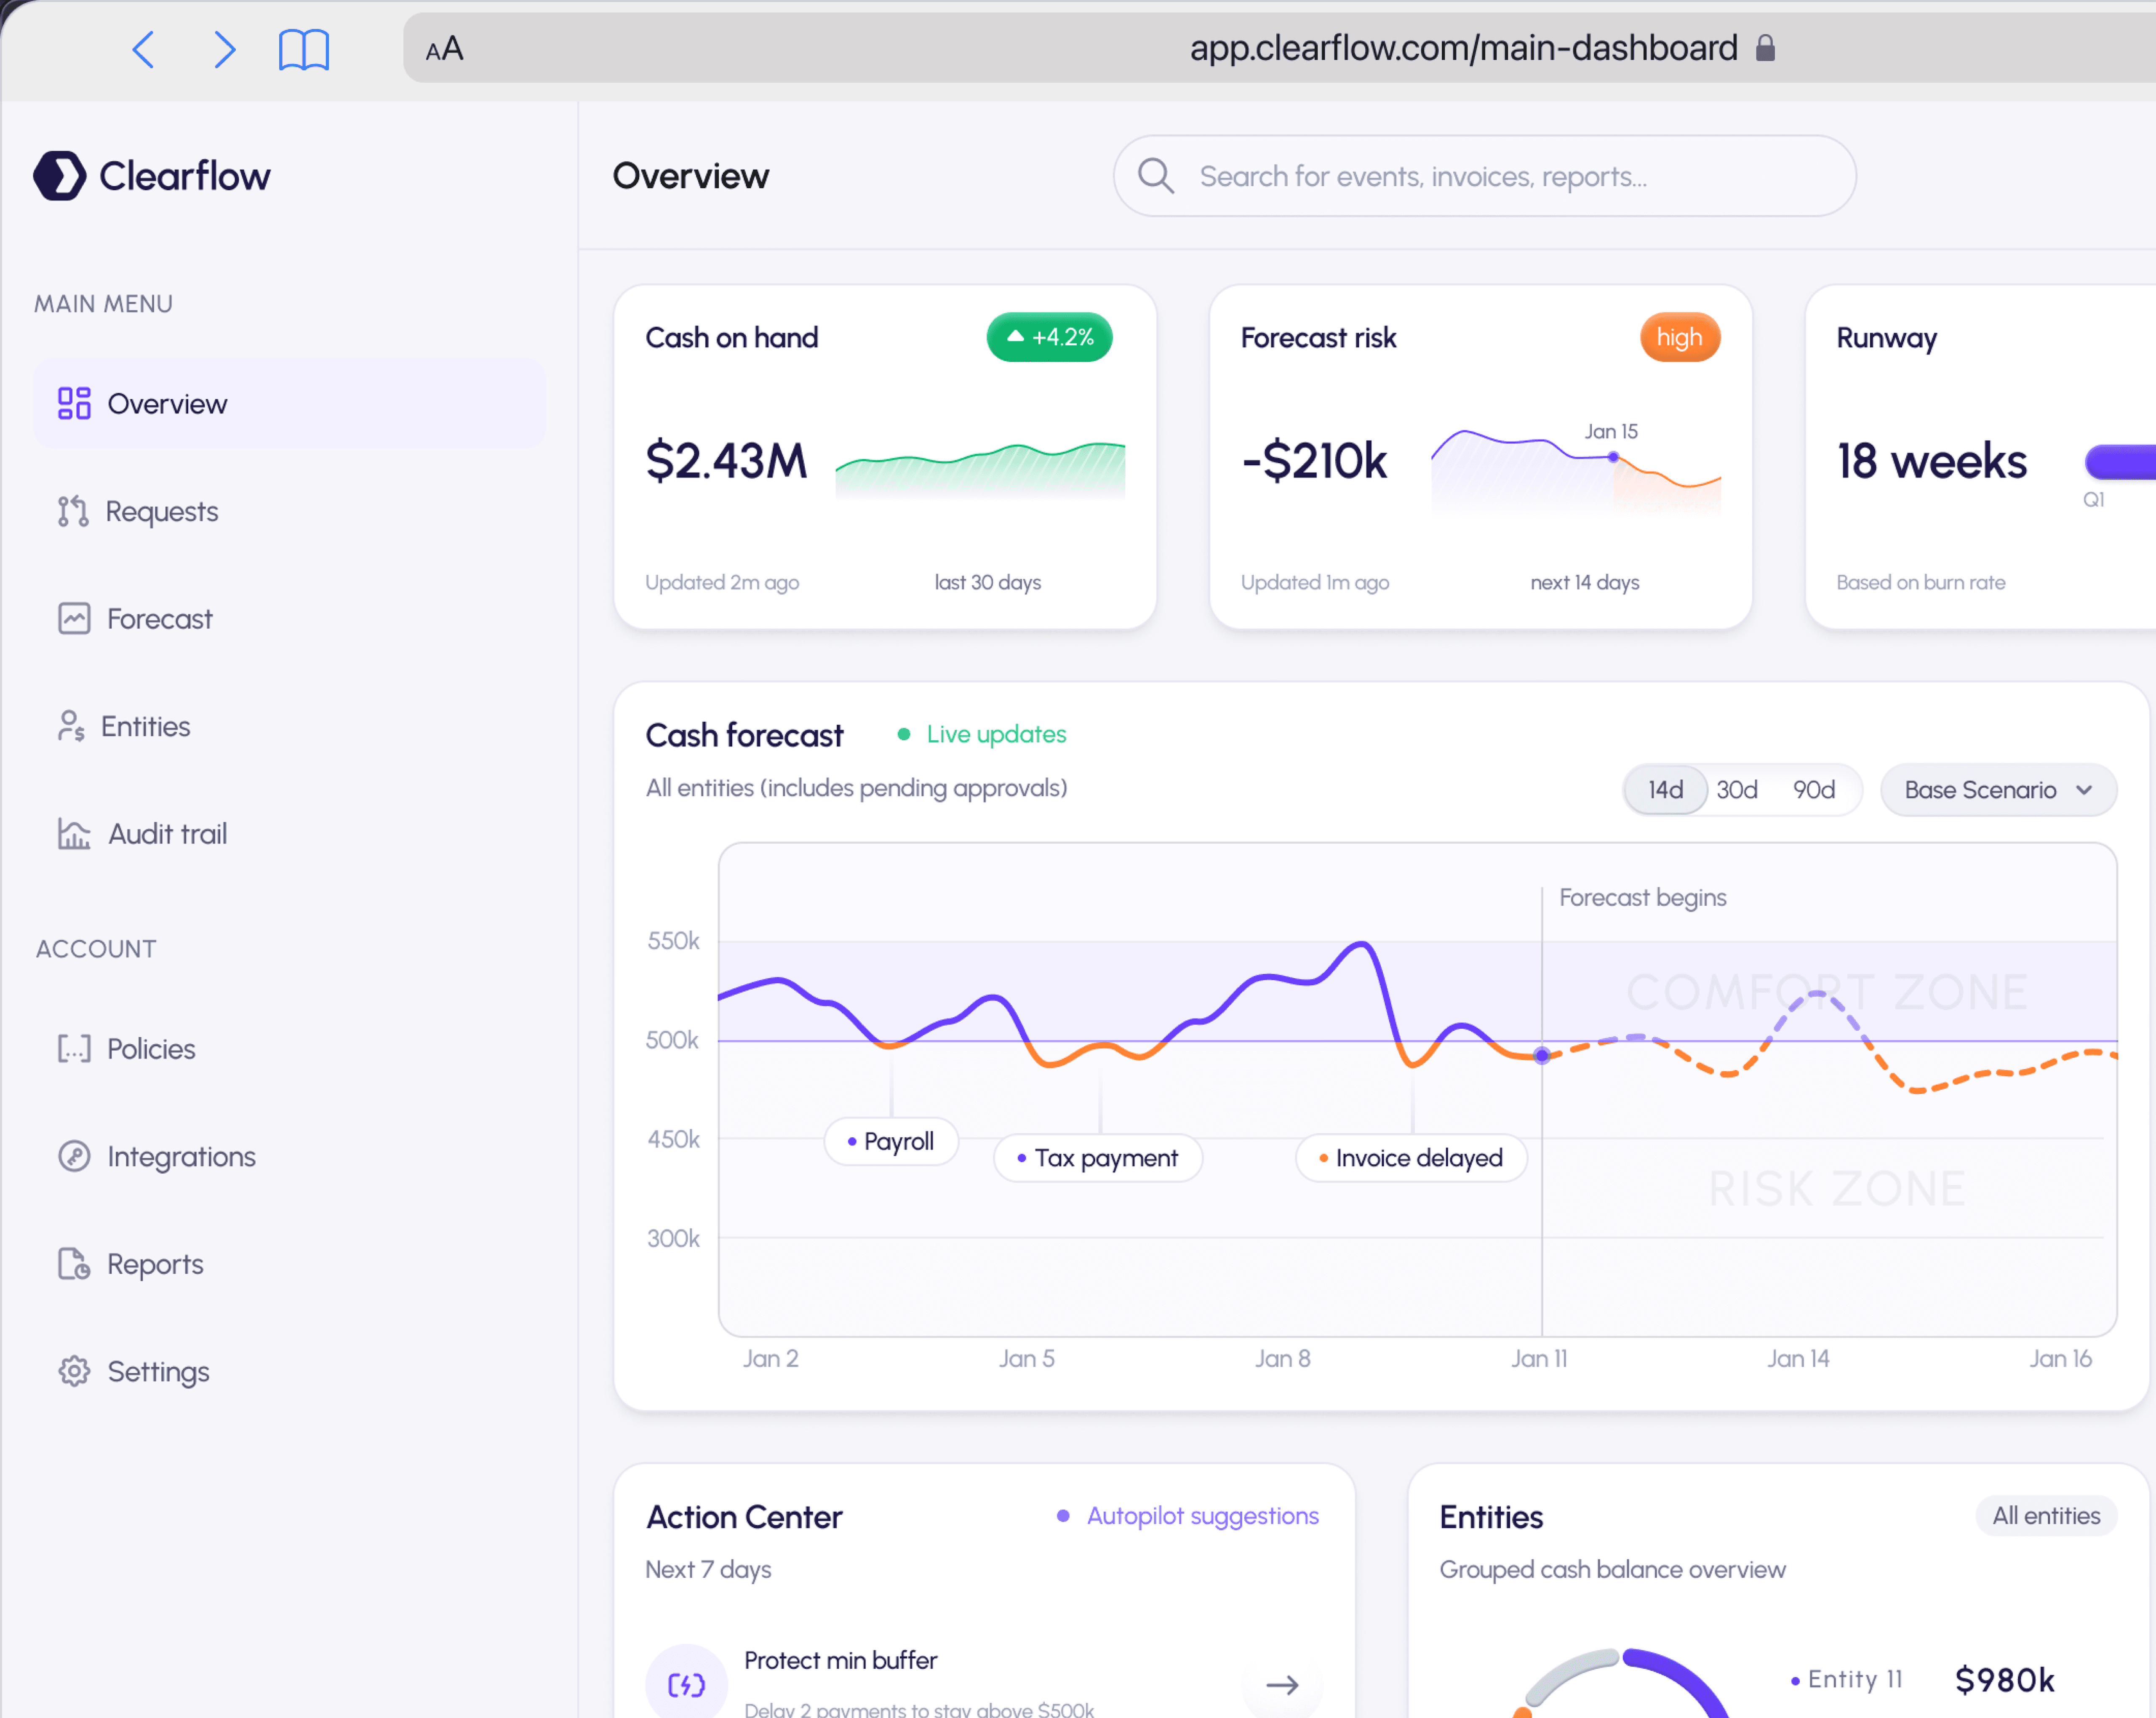
Task: Click the Clearflow logo icon
Action: [60, 176]
